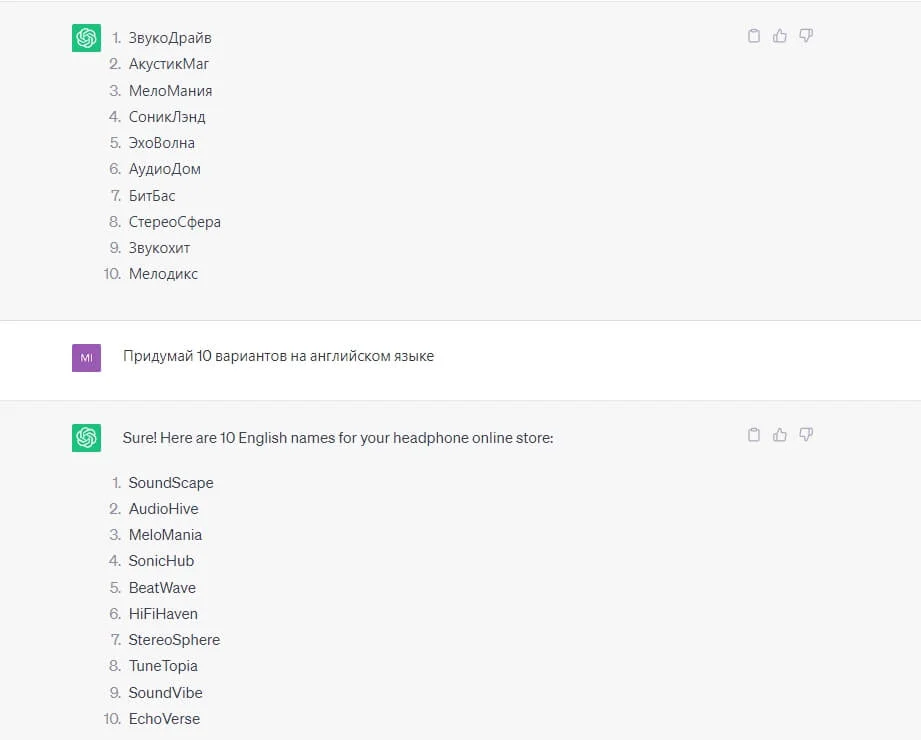Click the "AudioHive" name

click(x=163, y=509)
